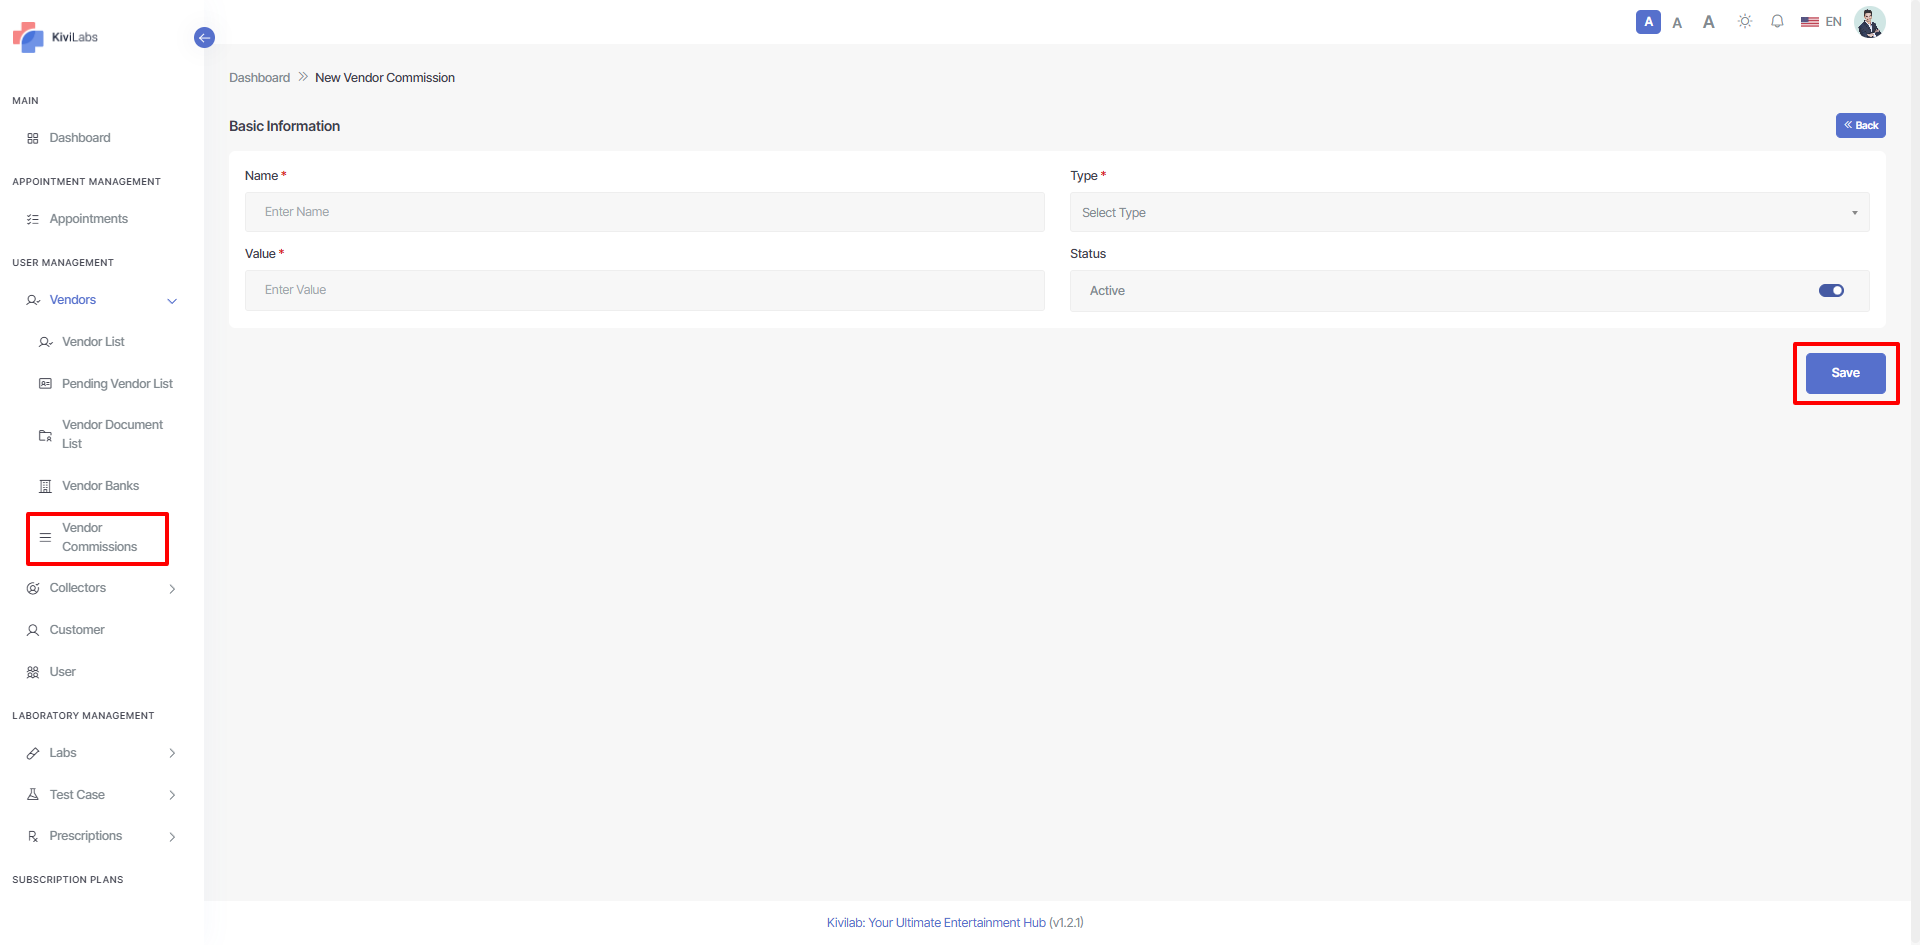The width and height of the screenshot is (1920, 945).
Task: Click 'New Vendor Commission' breadcrumb text
Action: (385, 78)
